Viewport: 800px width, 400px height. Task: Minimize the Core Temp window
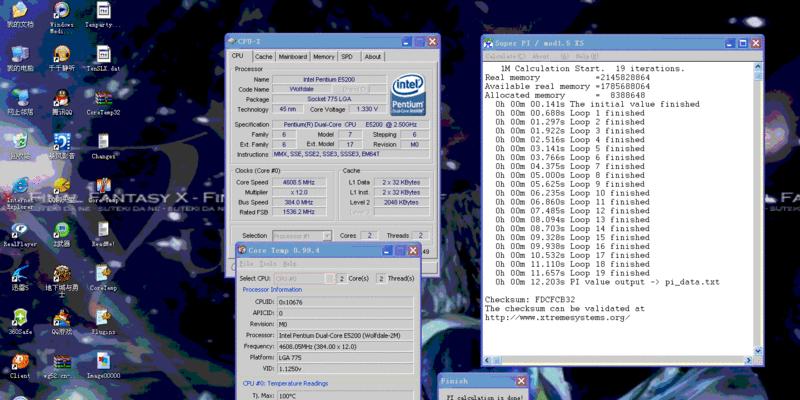coord(388,251)
